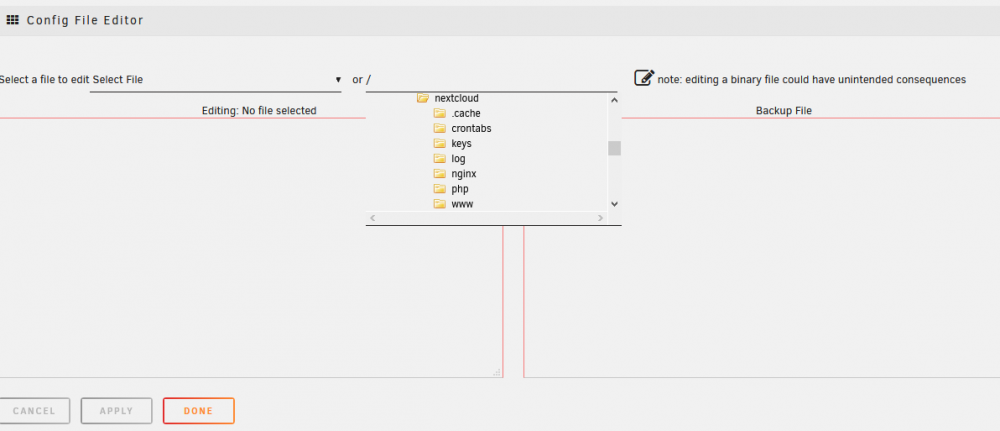This screenshot has width=1000, height=431.
Task: Click the Editing: No file selected label
Action: (259, 111)
